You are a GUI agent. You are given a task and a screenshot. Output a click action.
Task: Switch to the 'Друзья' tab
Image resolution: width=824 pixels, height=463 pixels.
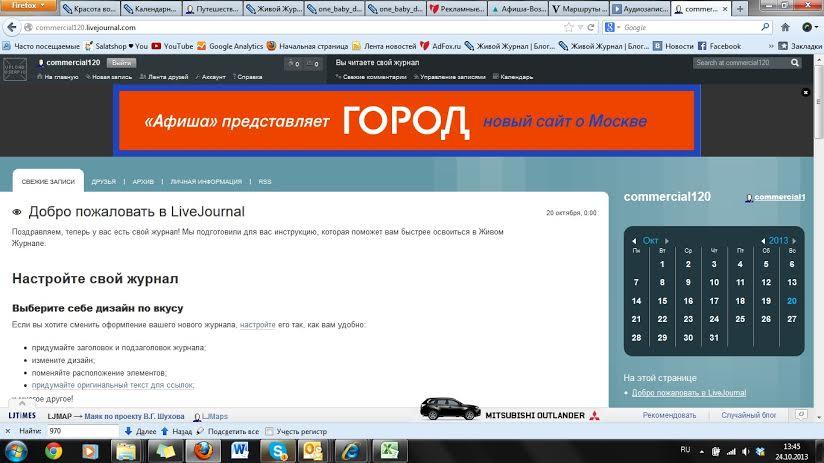(103, 182)
